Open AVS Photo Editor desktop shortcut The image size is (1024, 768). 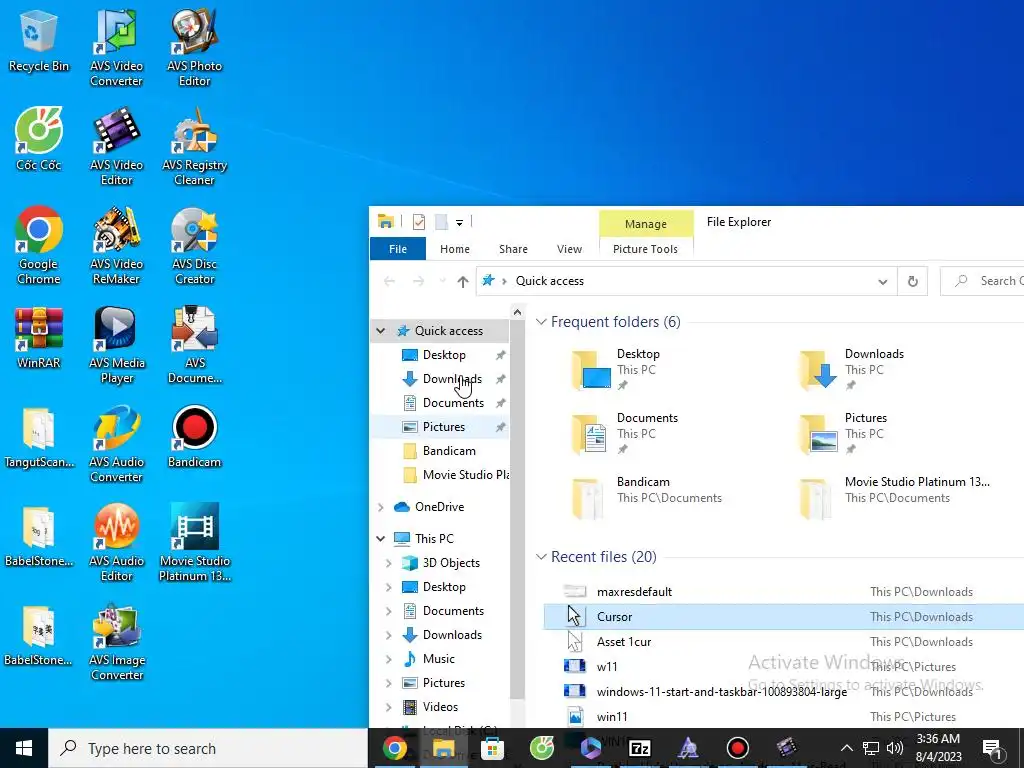pyautogui.click(x=194, y=49)
